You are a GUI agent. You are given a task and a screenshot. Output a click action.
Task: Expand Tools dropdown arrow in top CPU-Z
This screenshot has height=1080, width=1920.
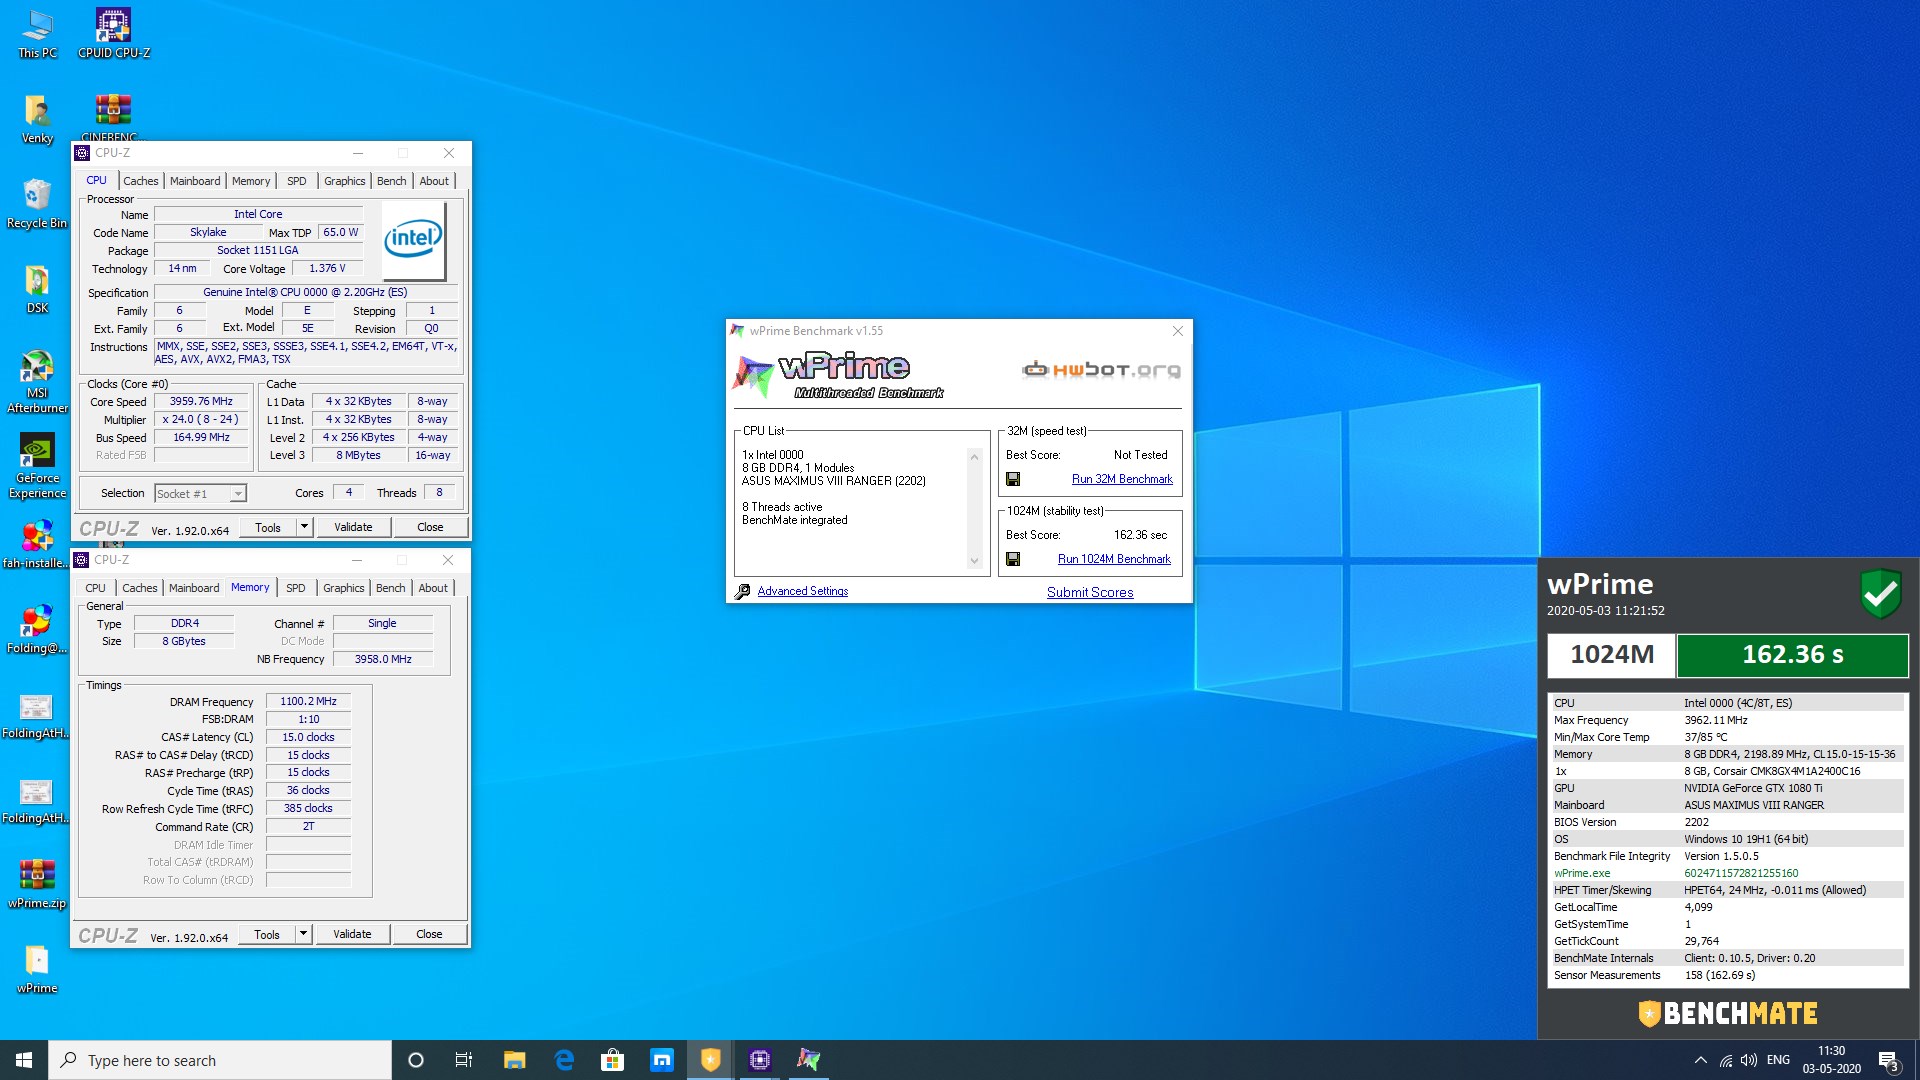click(x=304, y=527)
